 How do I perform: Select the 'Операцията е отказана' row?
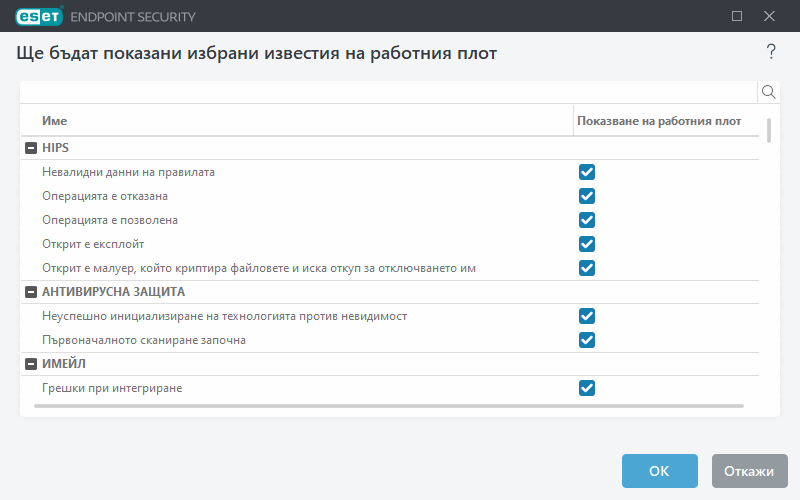(x=390, y=196)
